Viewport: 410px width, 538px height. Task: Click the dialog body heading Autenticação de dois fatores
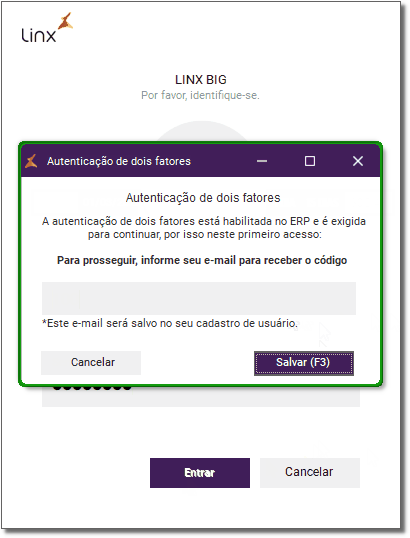pyautogui.click(x=203, y=198)
